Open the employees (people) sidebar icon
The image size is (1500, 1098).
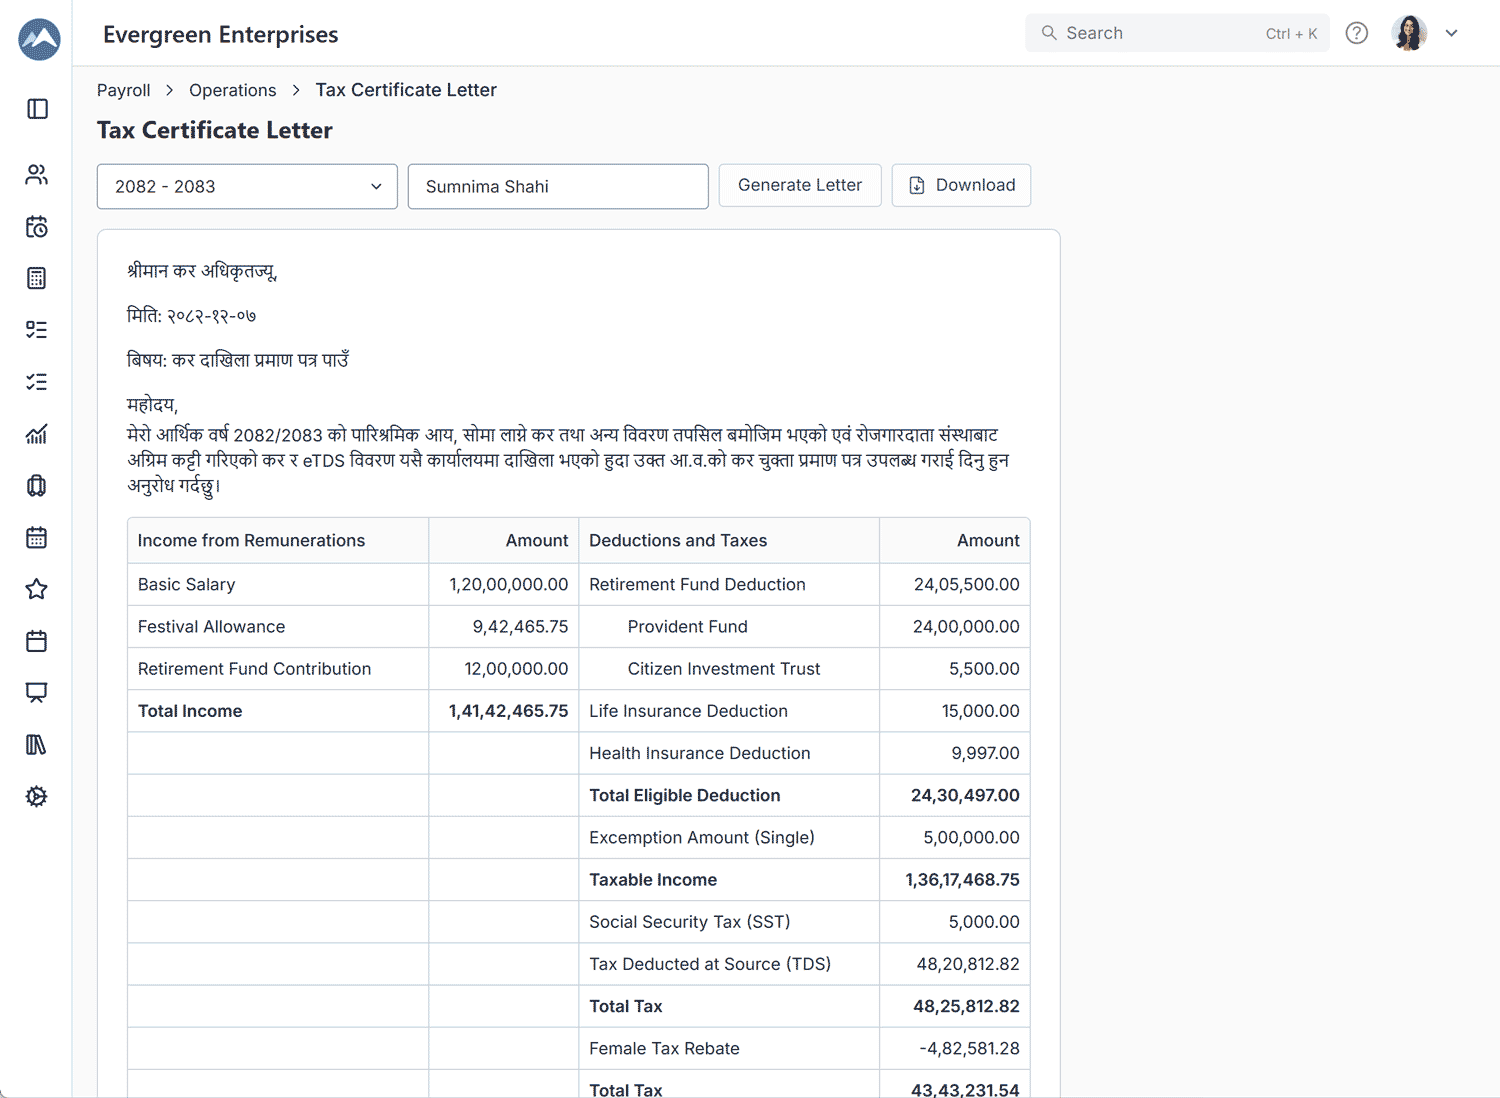37,175
